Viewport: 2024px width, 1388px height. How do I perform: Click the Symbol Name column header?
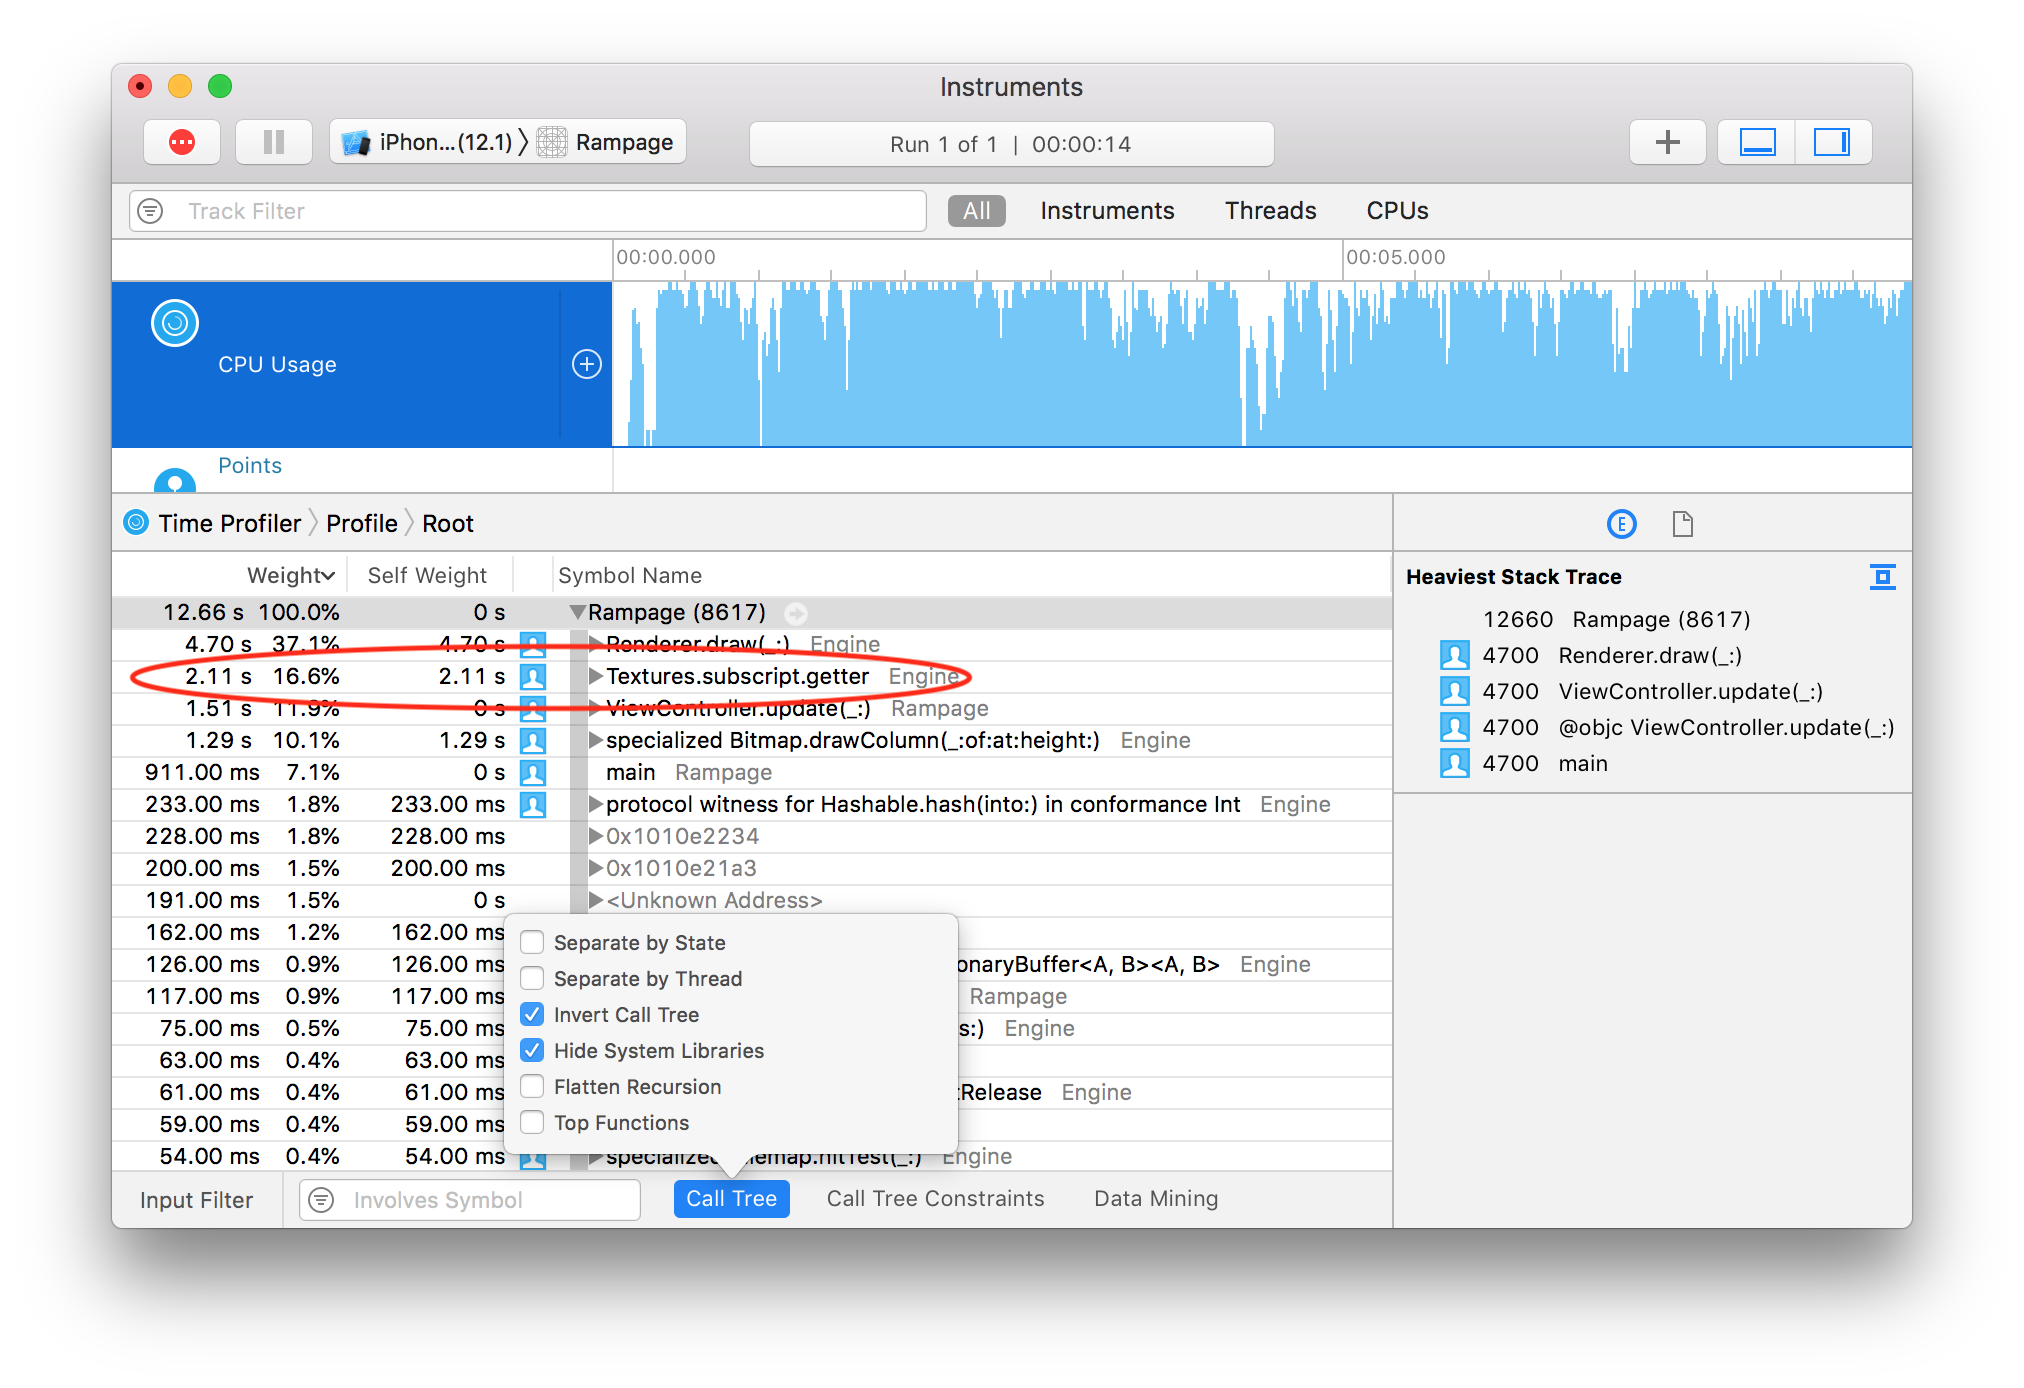click(630, 575)
